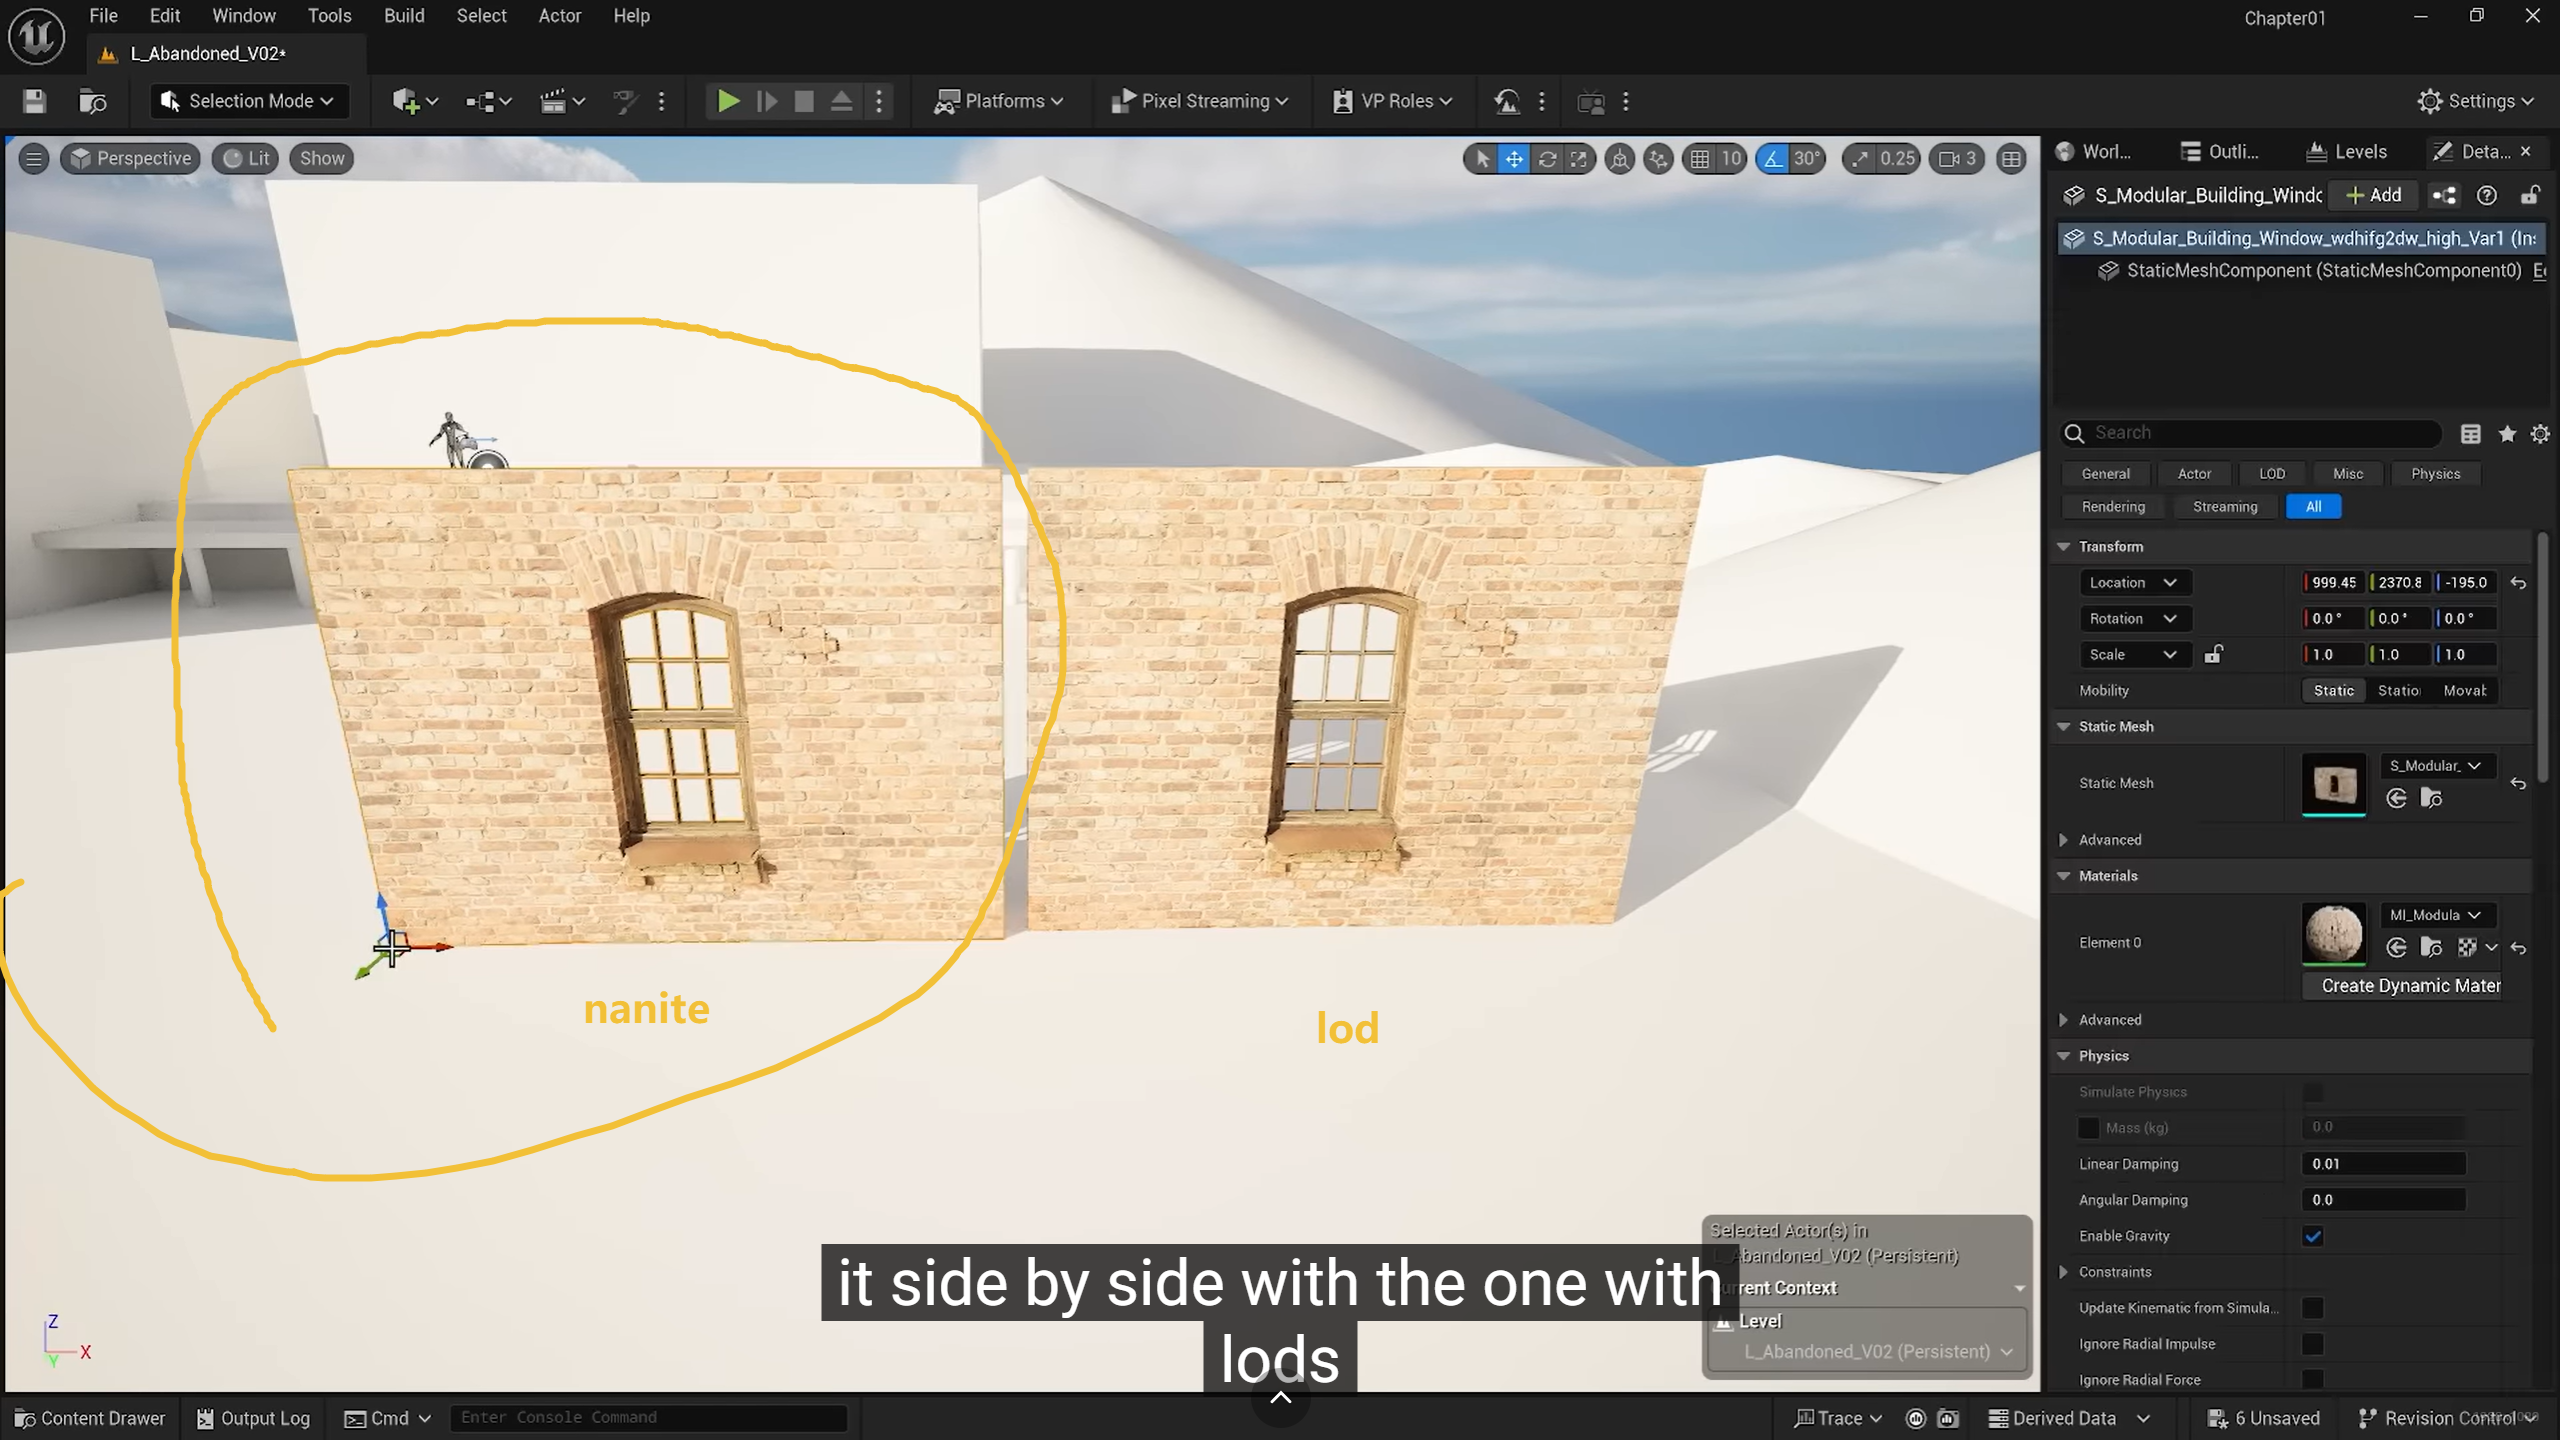Switch to the Levels tab

[2346, 152]
